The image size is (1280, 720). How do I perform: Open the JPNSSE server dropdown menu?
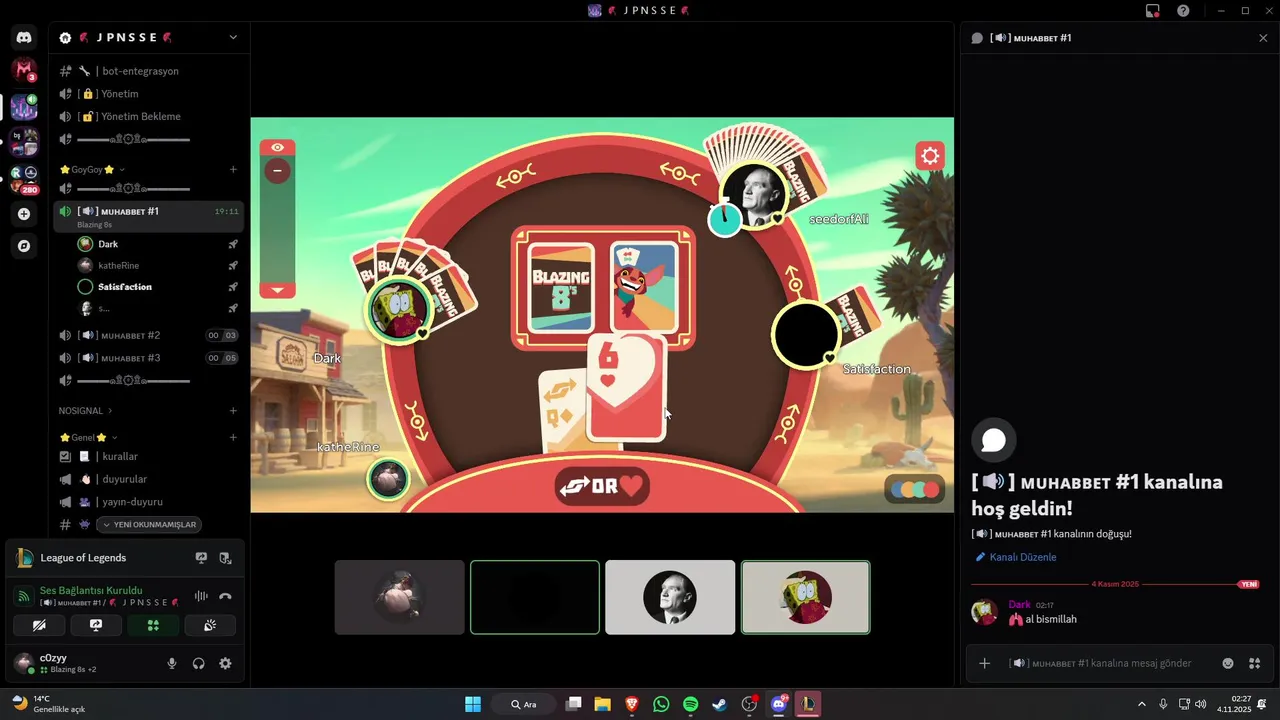[x=233, y=37]
